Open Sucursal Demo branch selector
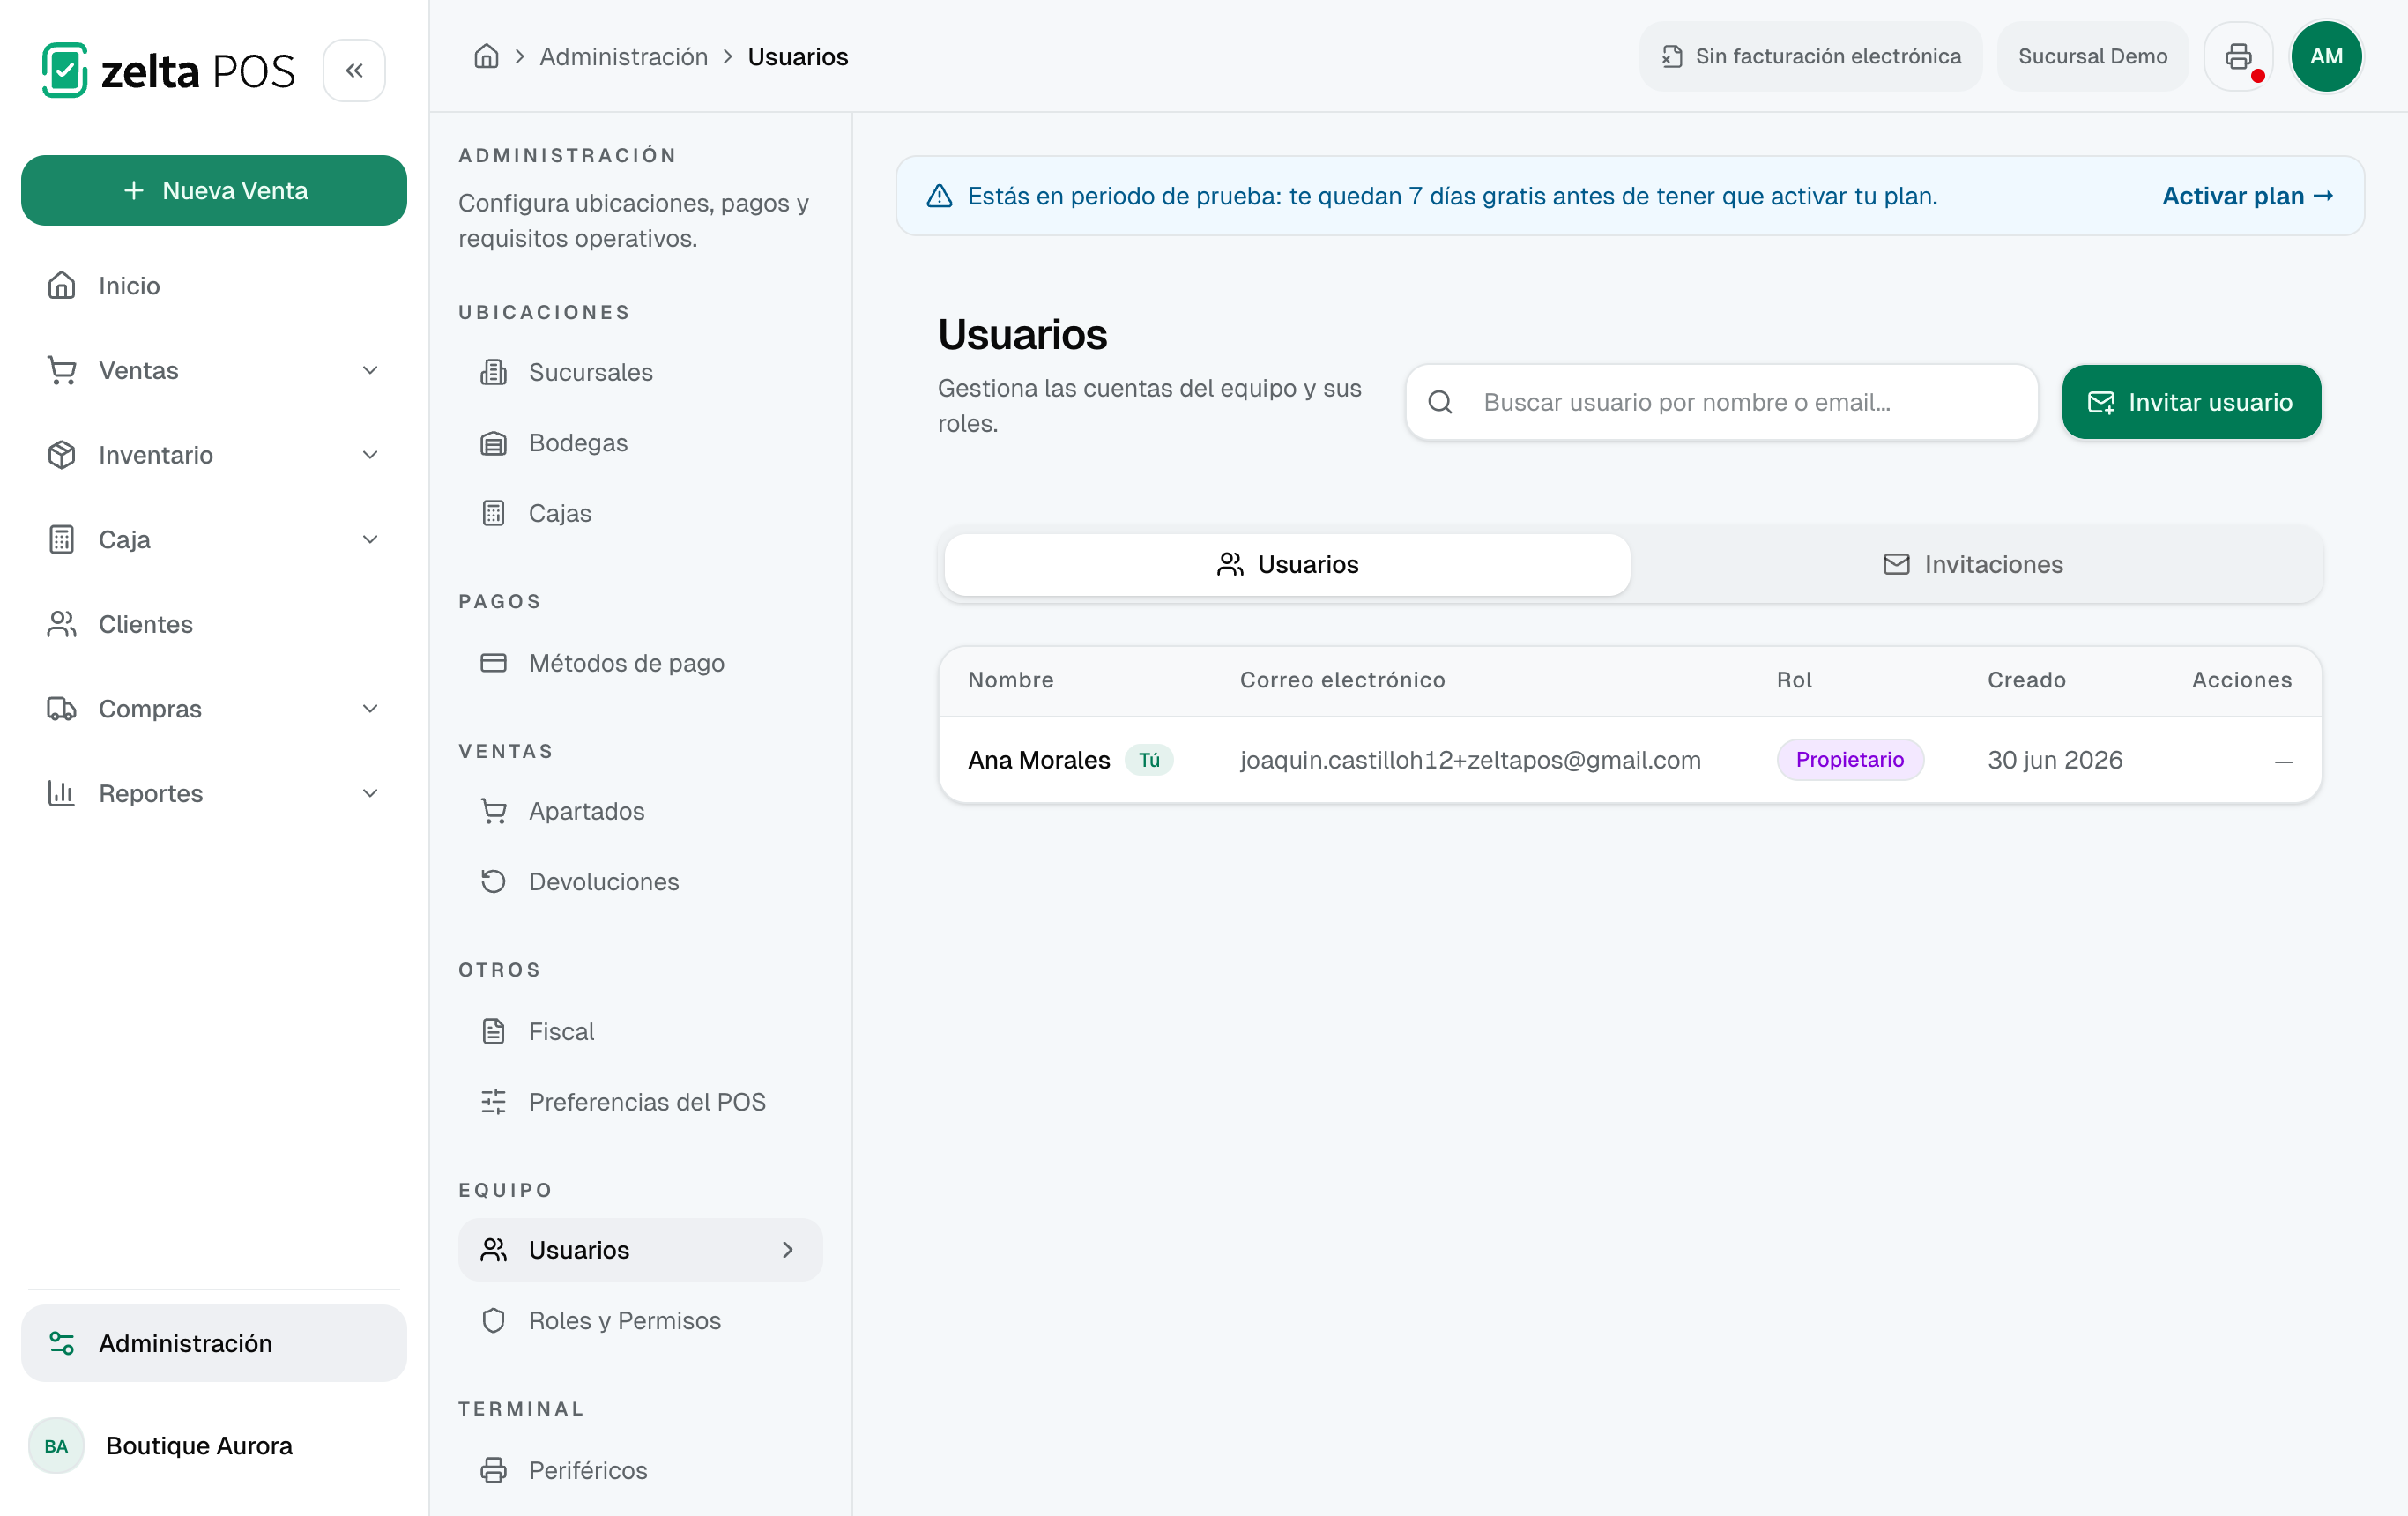The height and width of the screenshot is (1516, 2408). pos(2092,56)
